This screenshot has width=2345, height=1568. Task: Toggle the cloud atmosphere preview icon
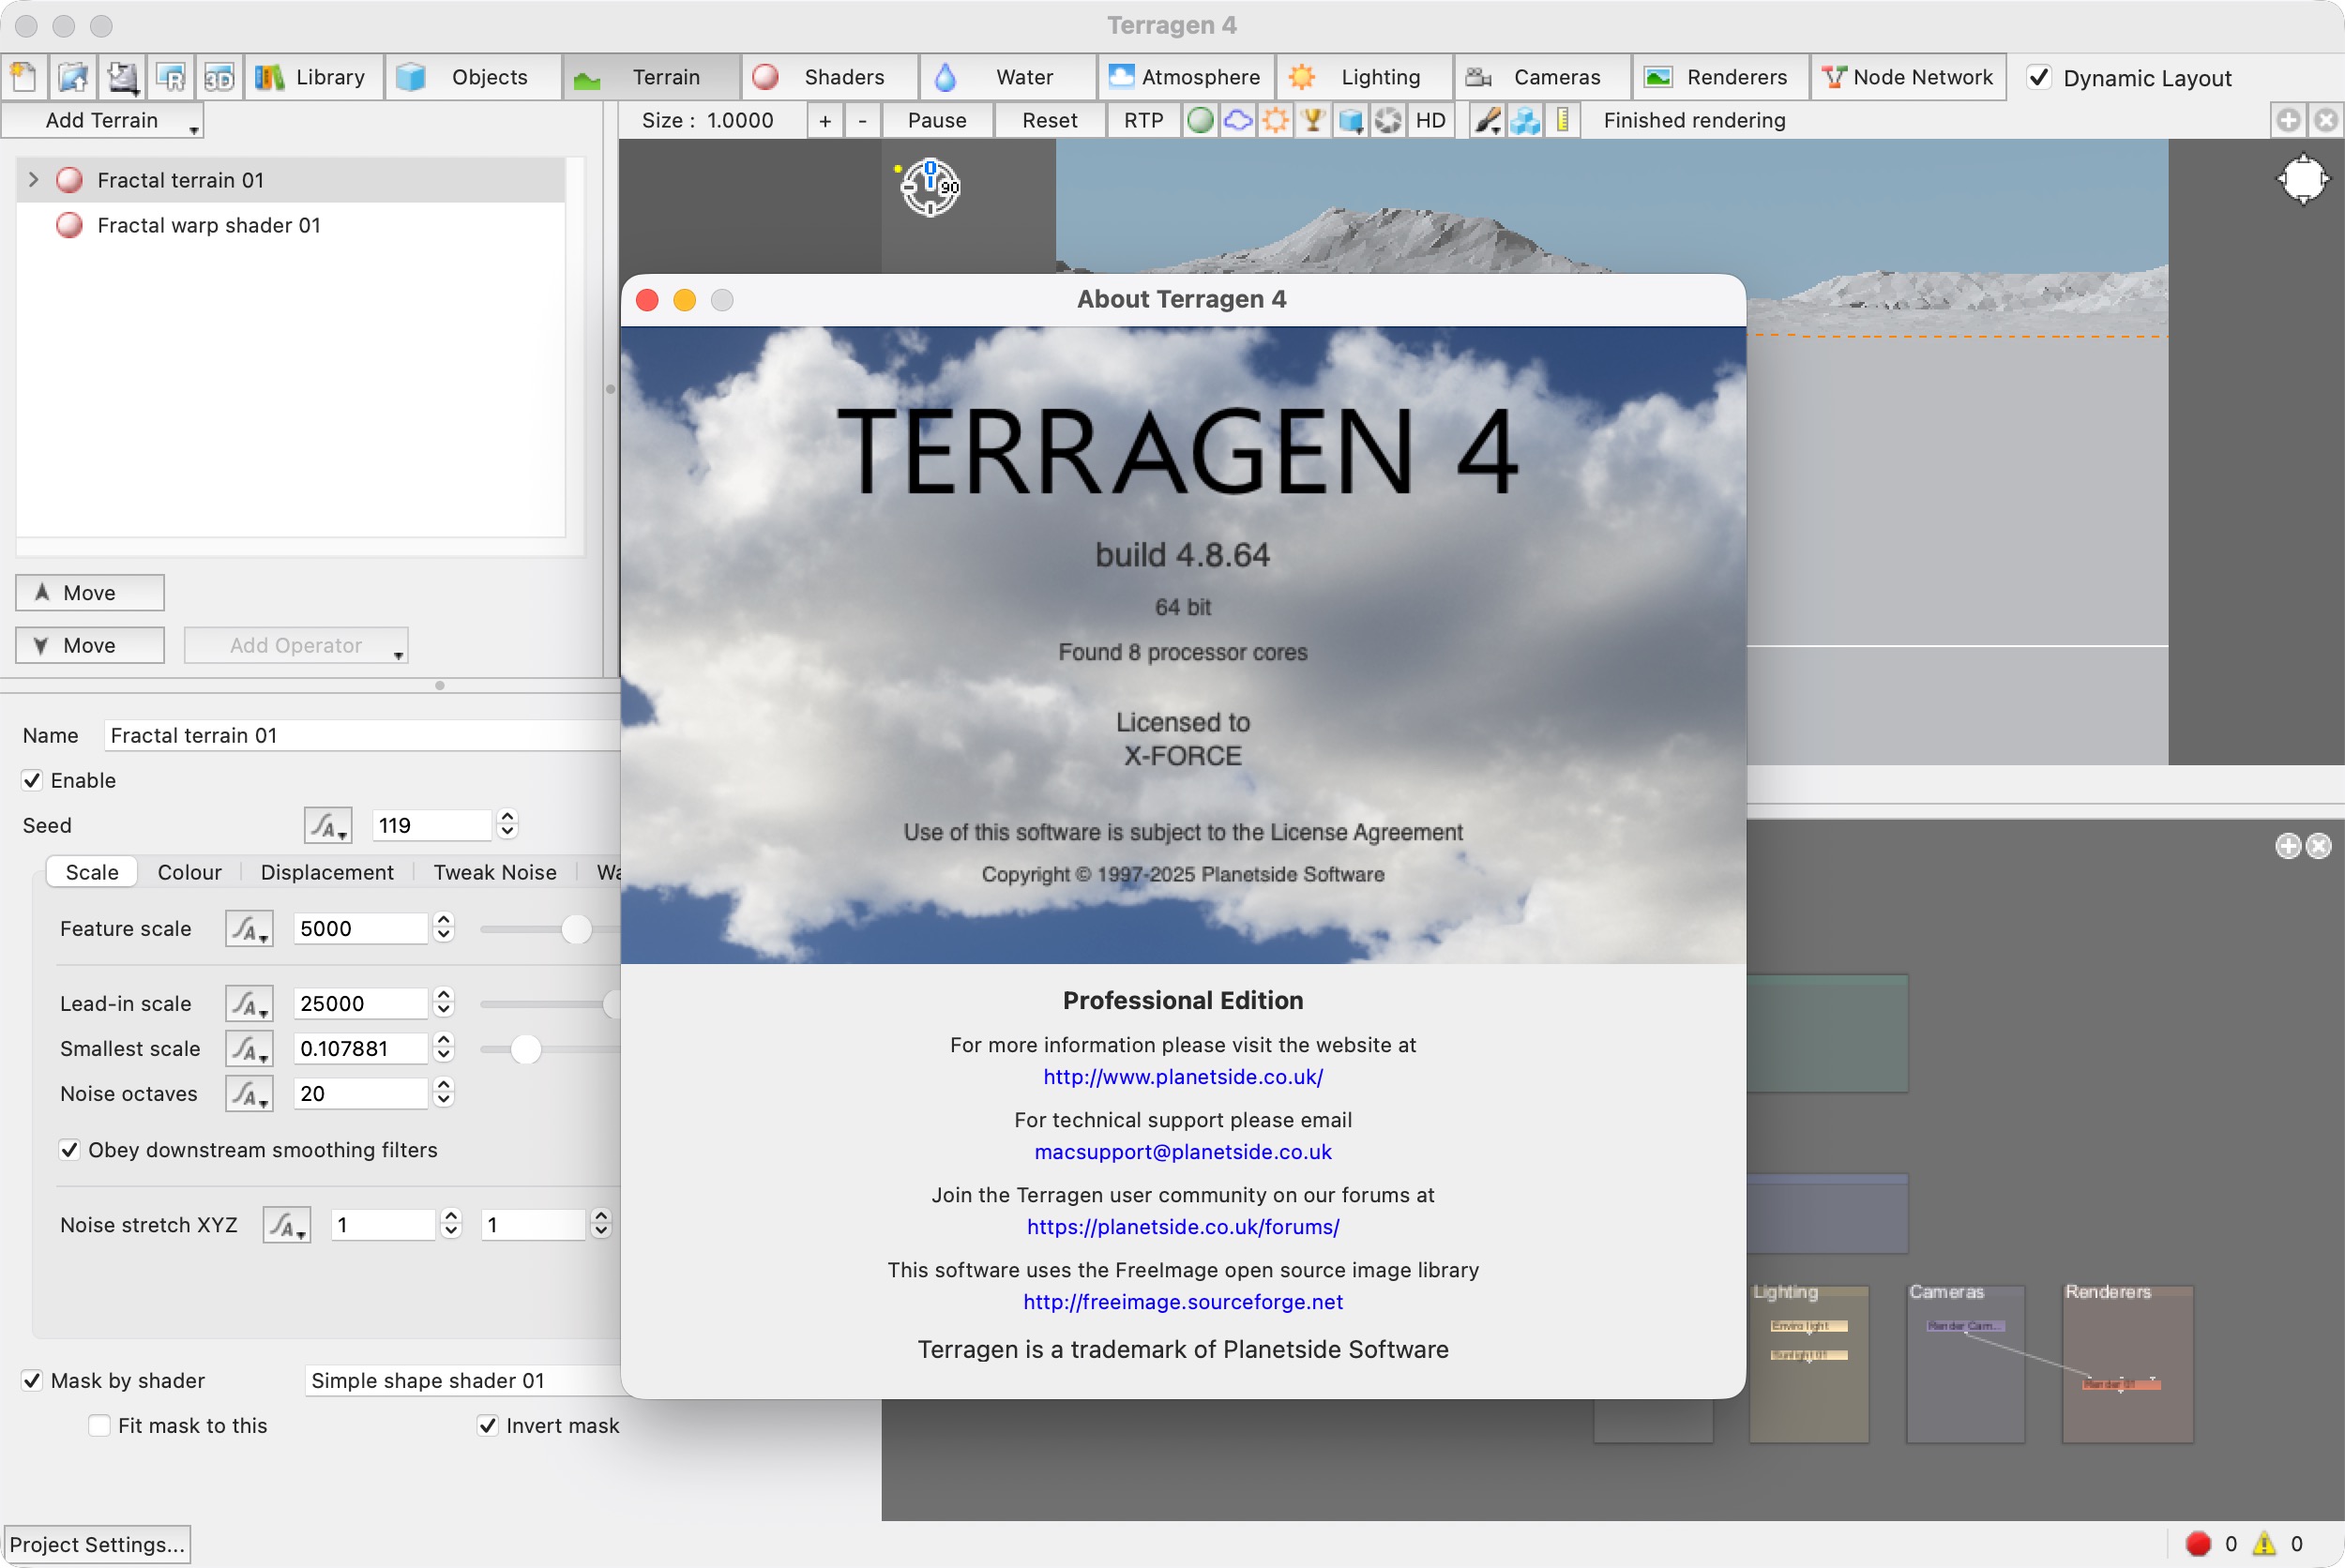tap(1238, 121)
